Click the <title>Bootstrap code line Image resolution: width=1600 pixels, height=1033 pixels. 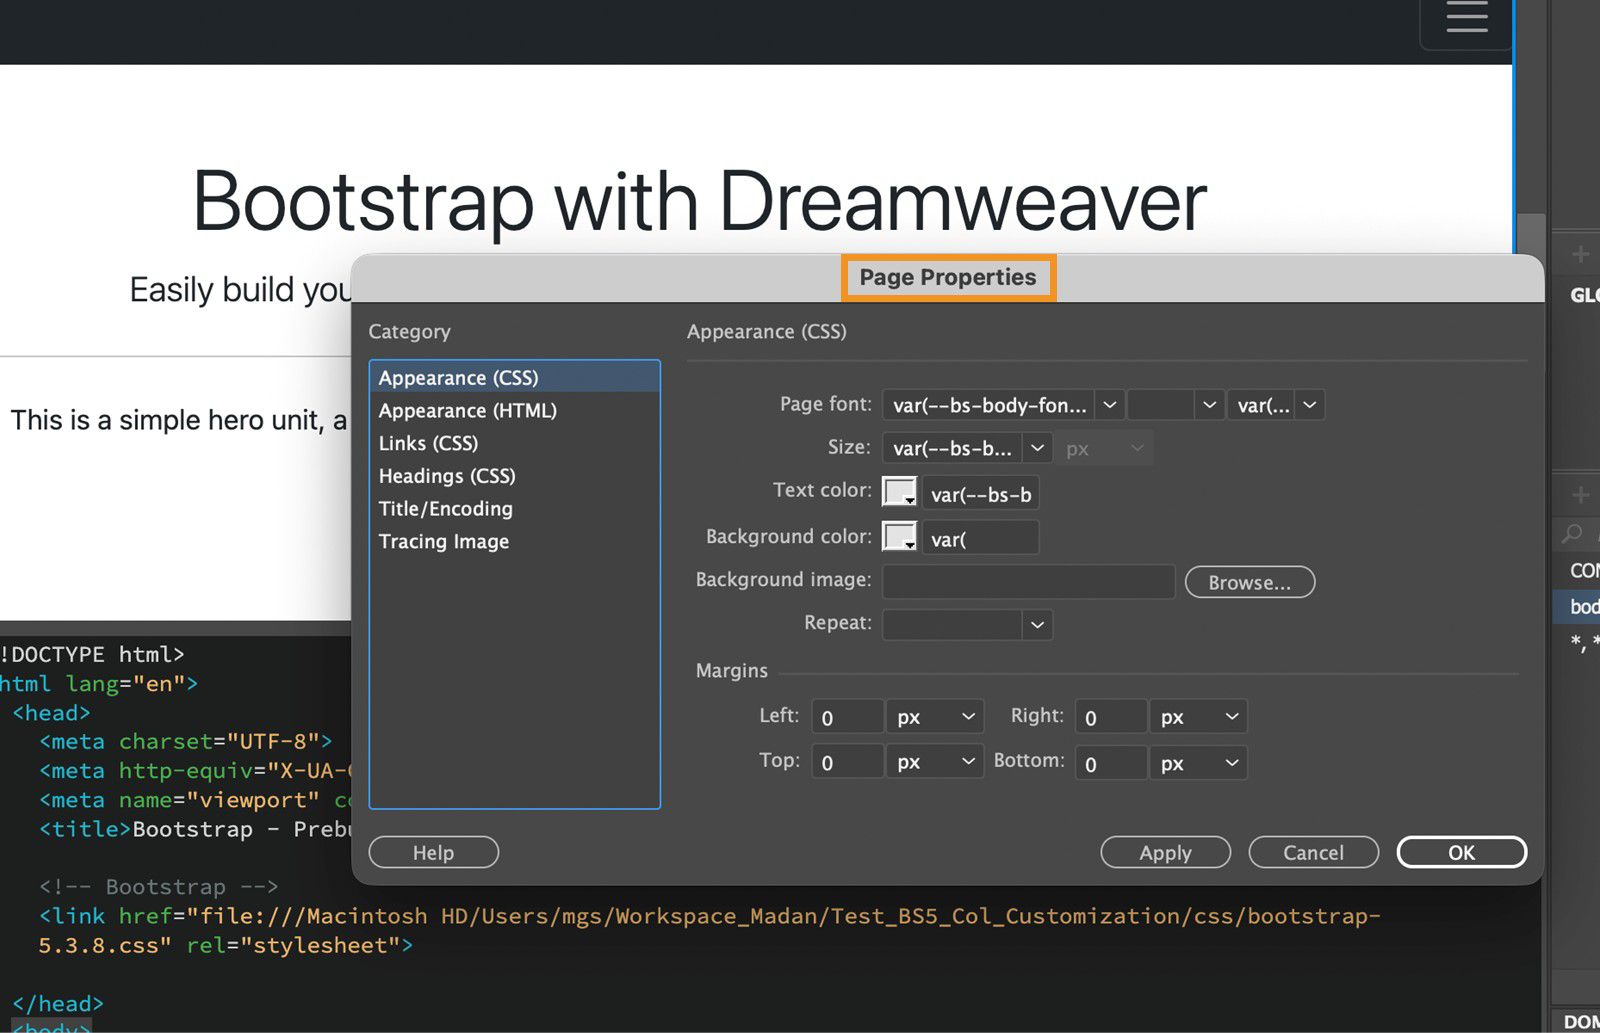(x=196, y=829)
